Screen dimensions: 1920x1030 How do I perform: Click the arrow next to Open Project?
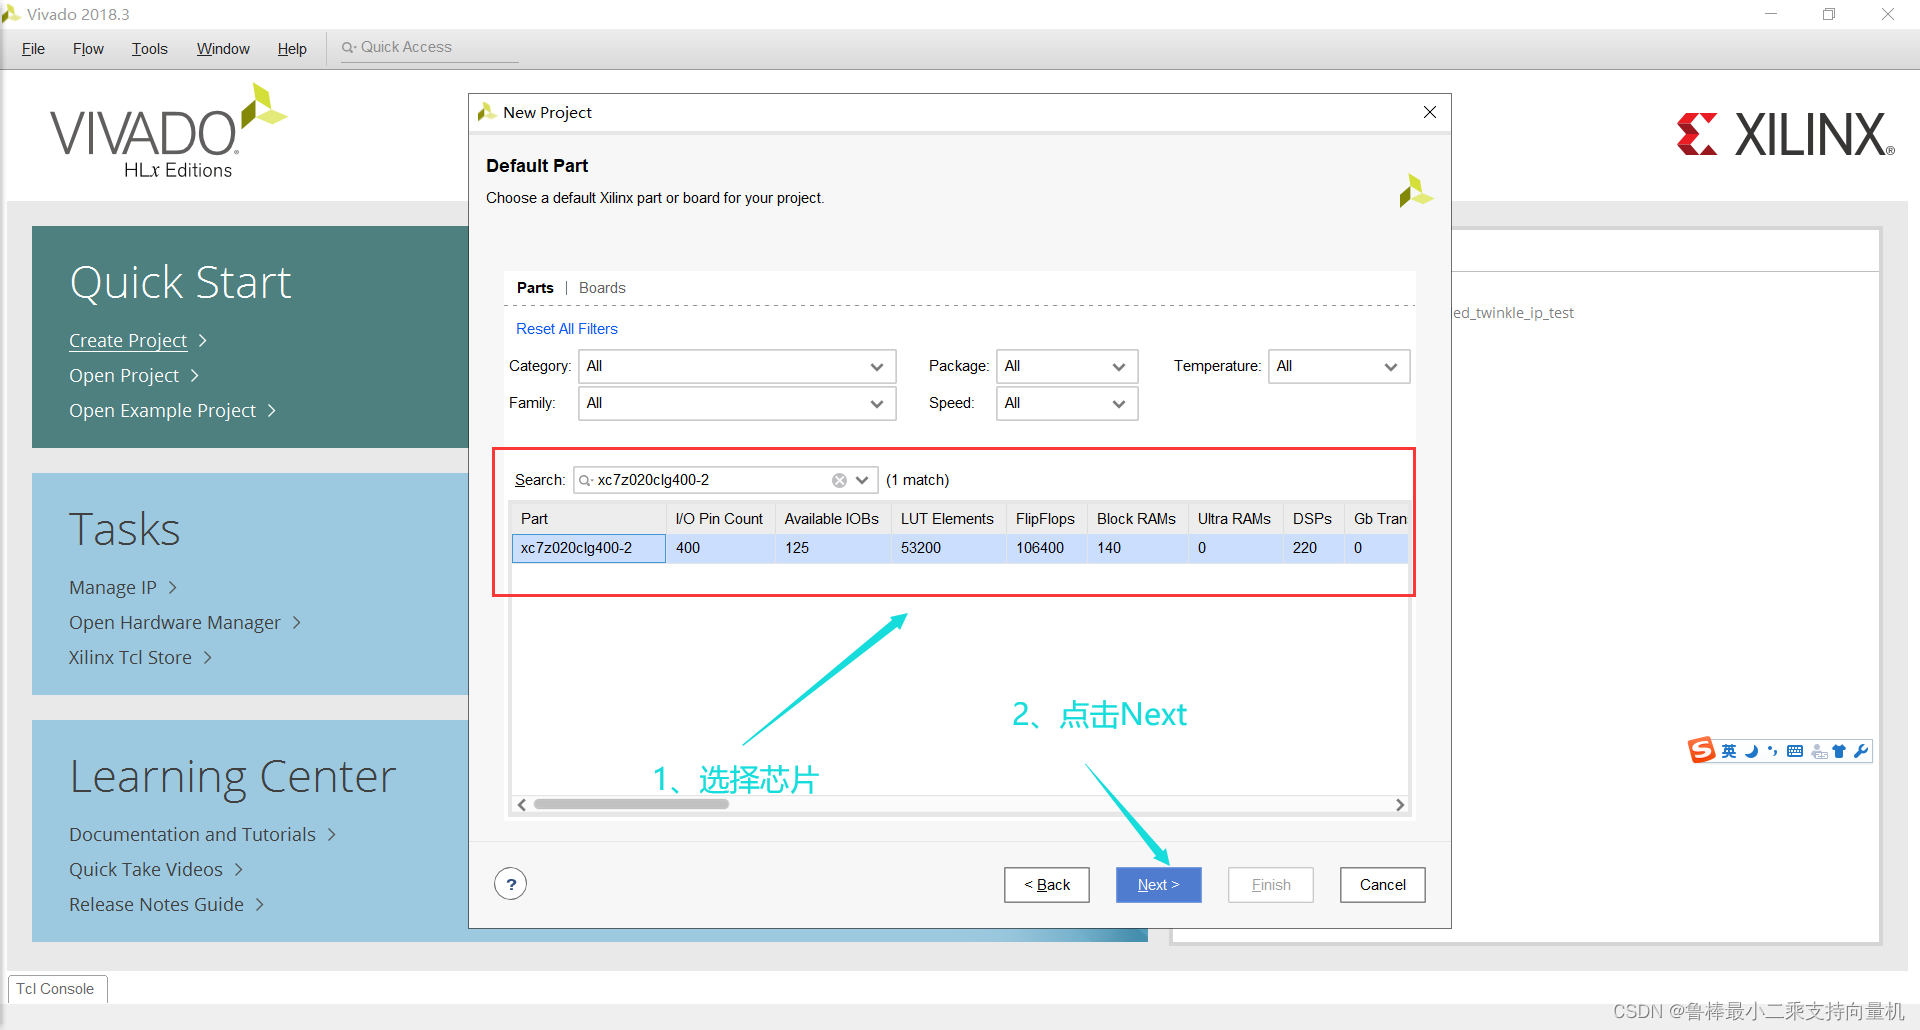click(x=195, y=376)
